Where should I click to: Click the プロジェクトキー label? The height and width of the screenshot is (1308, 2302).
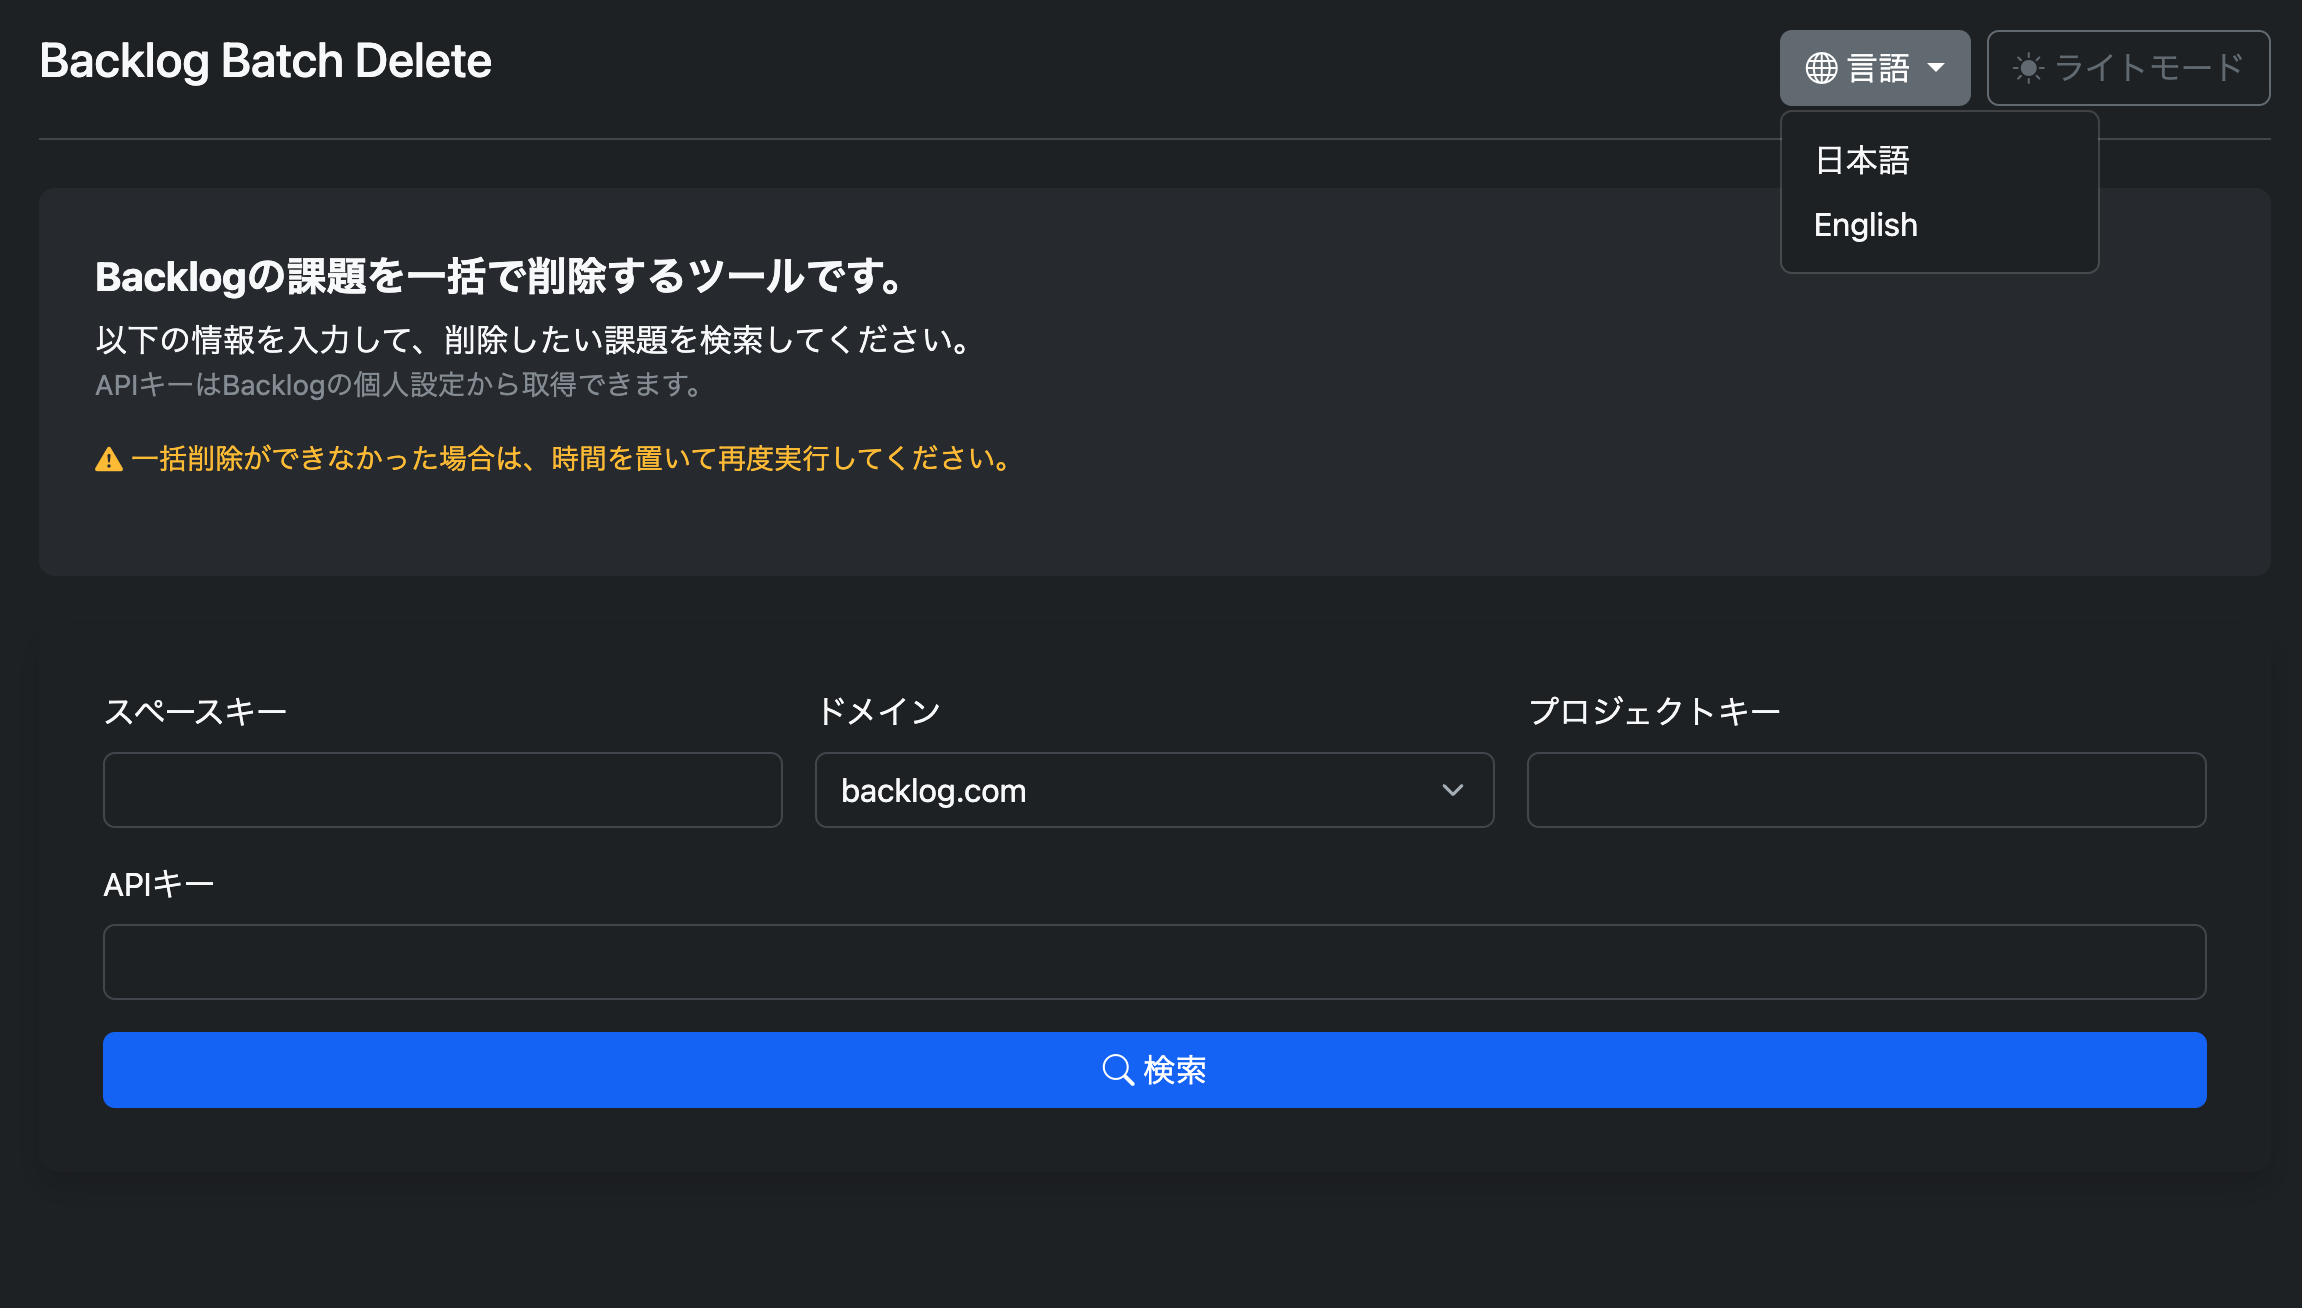(1654, 712)
